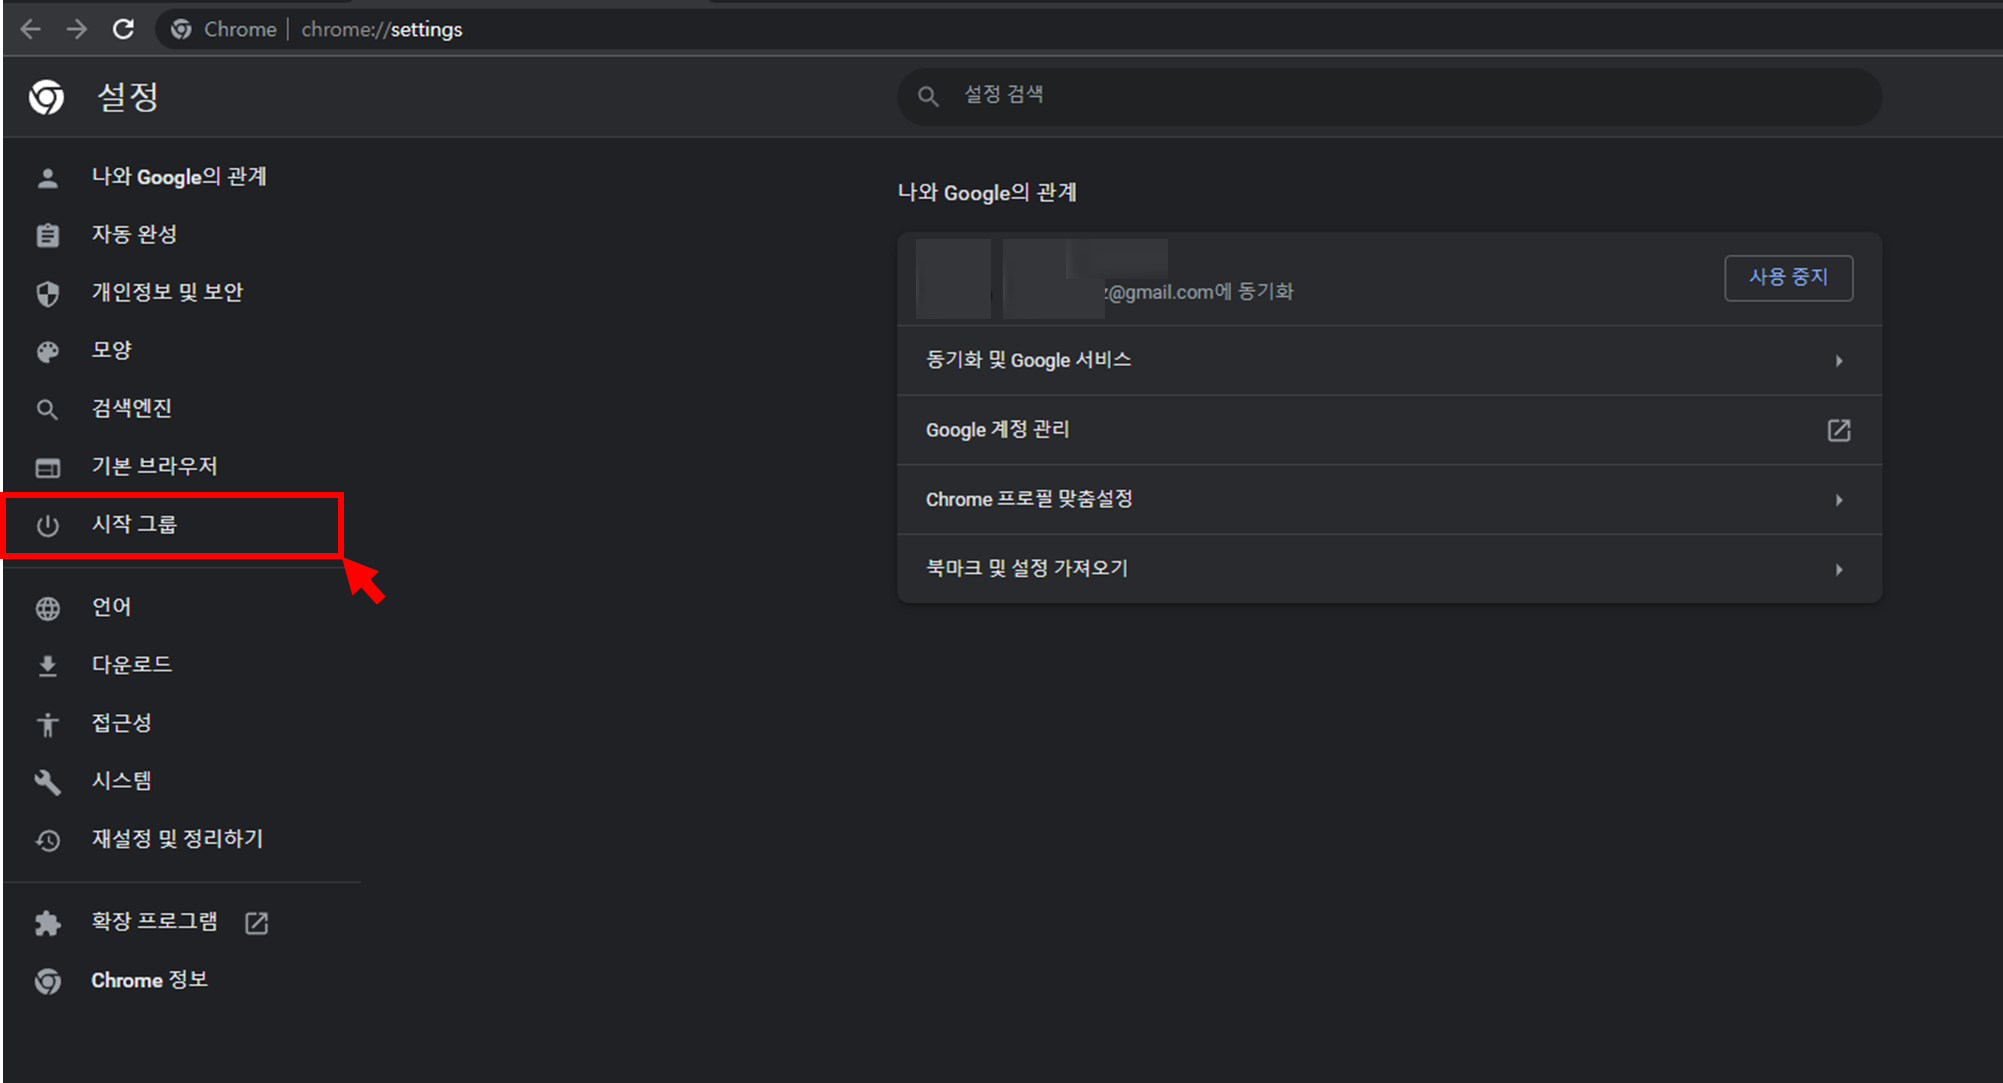Open 북마크 및 설정 가져오기 row
This screenshot has width=2003, height=1083.
pos(1389,569)
